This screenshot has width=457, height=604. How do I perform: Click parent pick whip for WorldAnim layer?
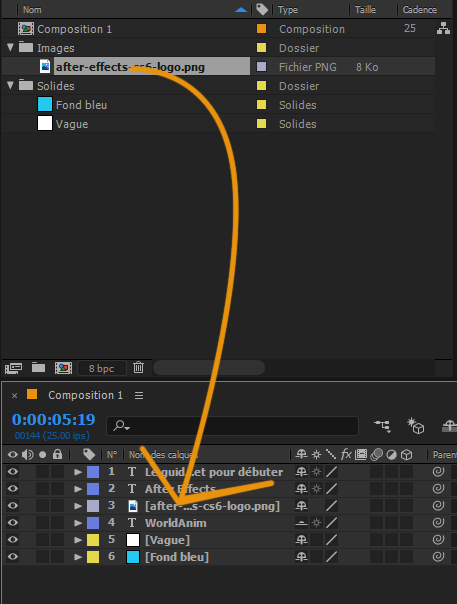point(438,523)
